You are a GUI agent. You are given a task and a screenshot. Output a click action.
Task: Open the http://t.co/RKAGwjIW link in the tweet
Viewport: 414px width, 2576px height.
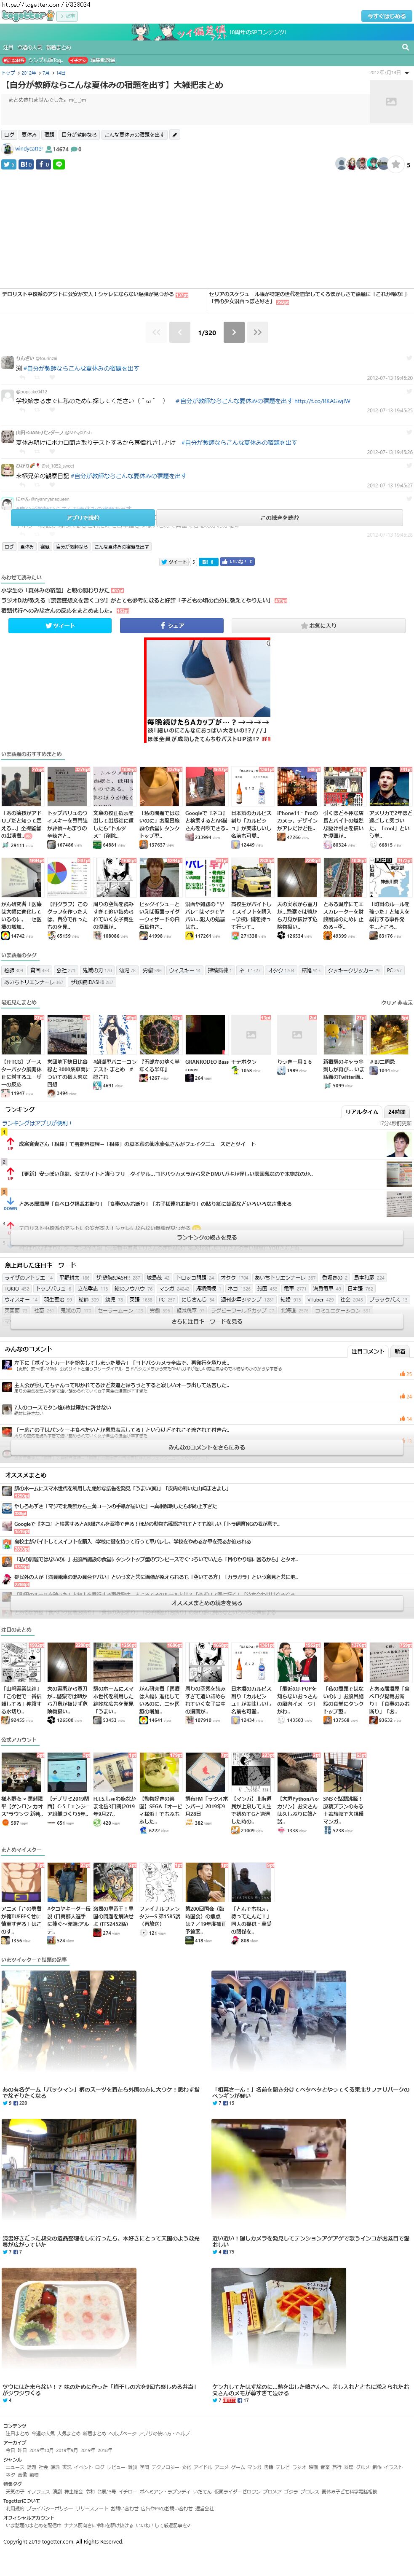coord(322,400)
